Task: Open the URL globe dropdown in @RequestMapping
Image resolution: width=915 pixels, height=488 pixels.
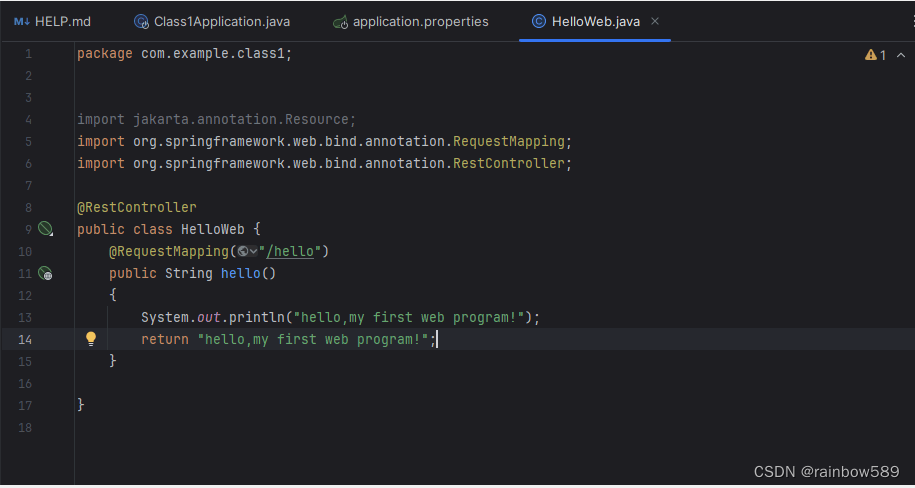Action: click(247, 252)
